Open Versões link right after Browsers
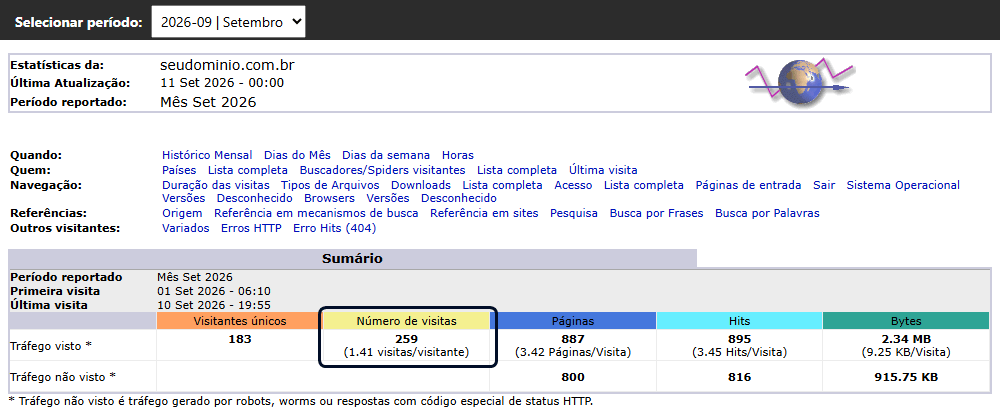Viewport: 1000px width, 415px height. click(x=388, y=198)
